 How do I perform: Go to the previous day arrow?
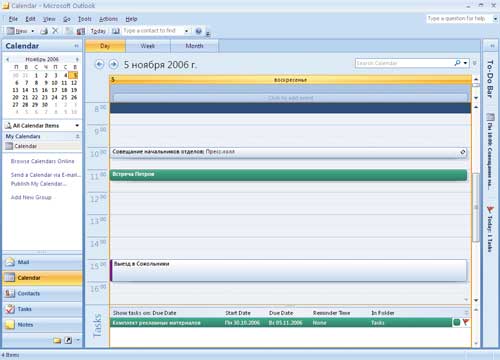(99, 64)
